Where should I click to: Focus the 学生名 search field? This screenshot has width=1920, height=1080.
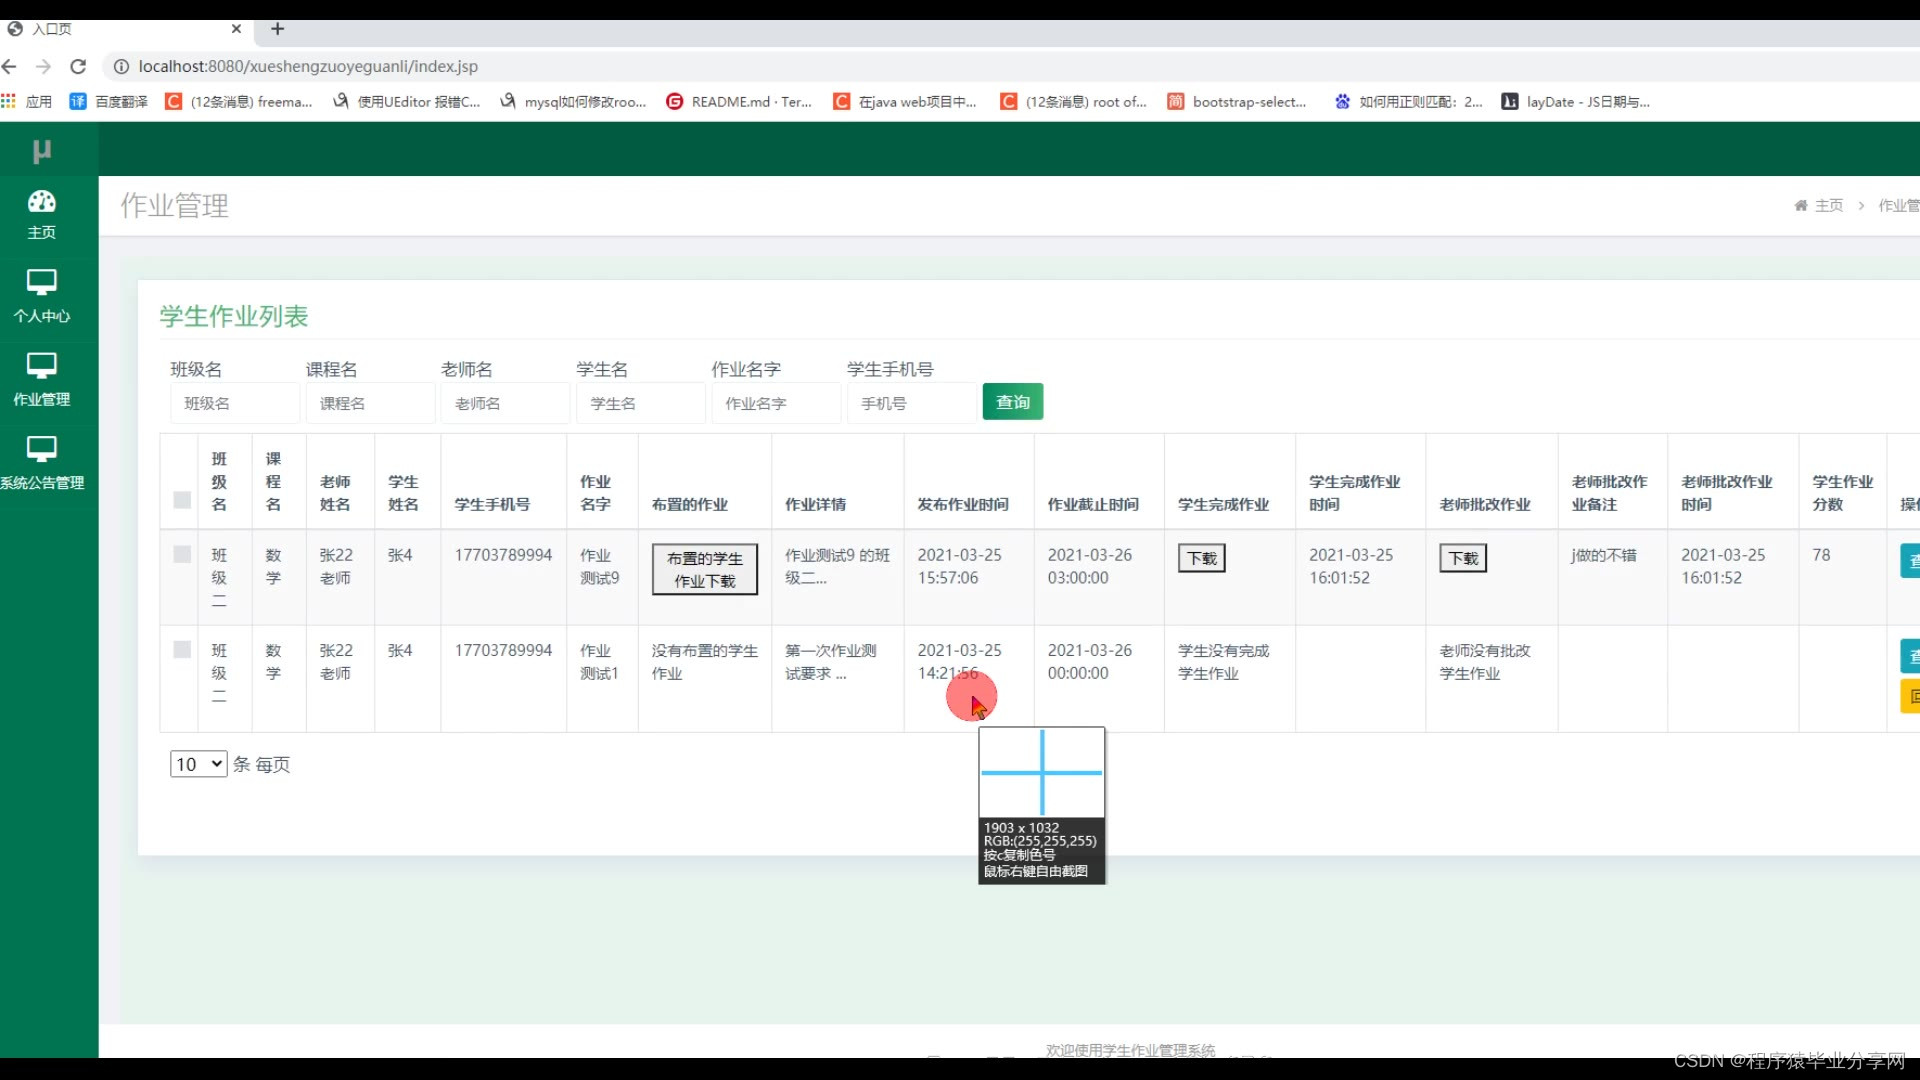640,403
